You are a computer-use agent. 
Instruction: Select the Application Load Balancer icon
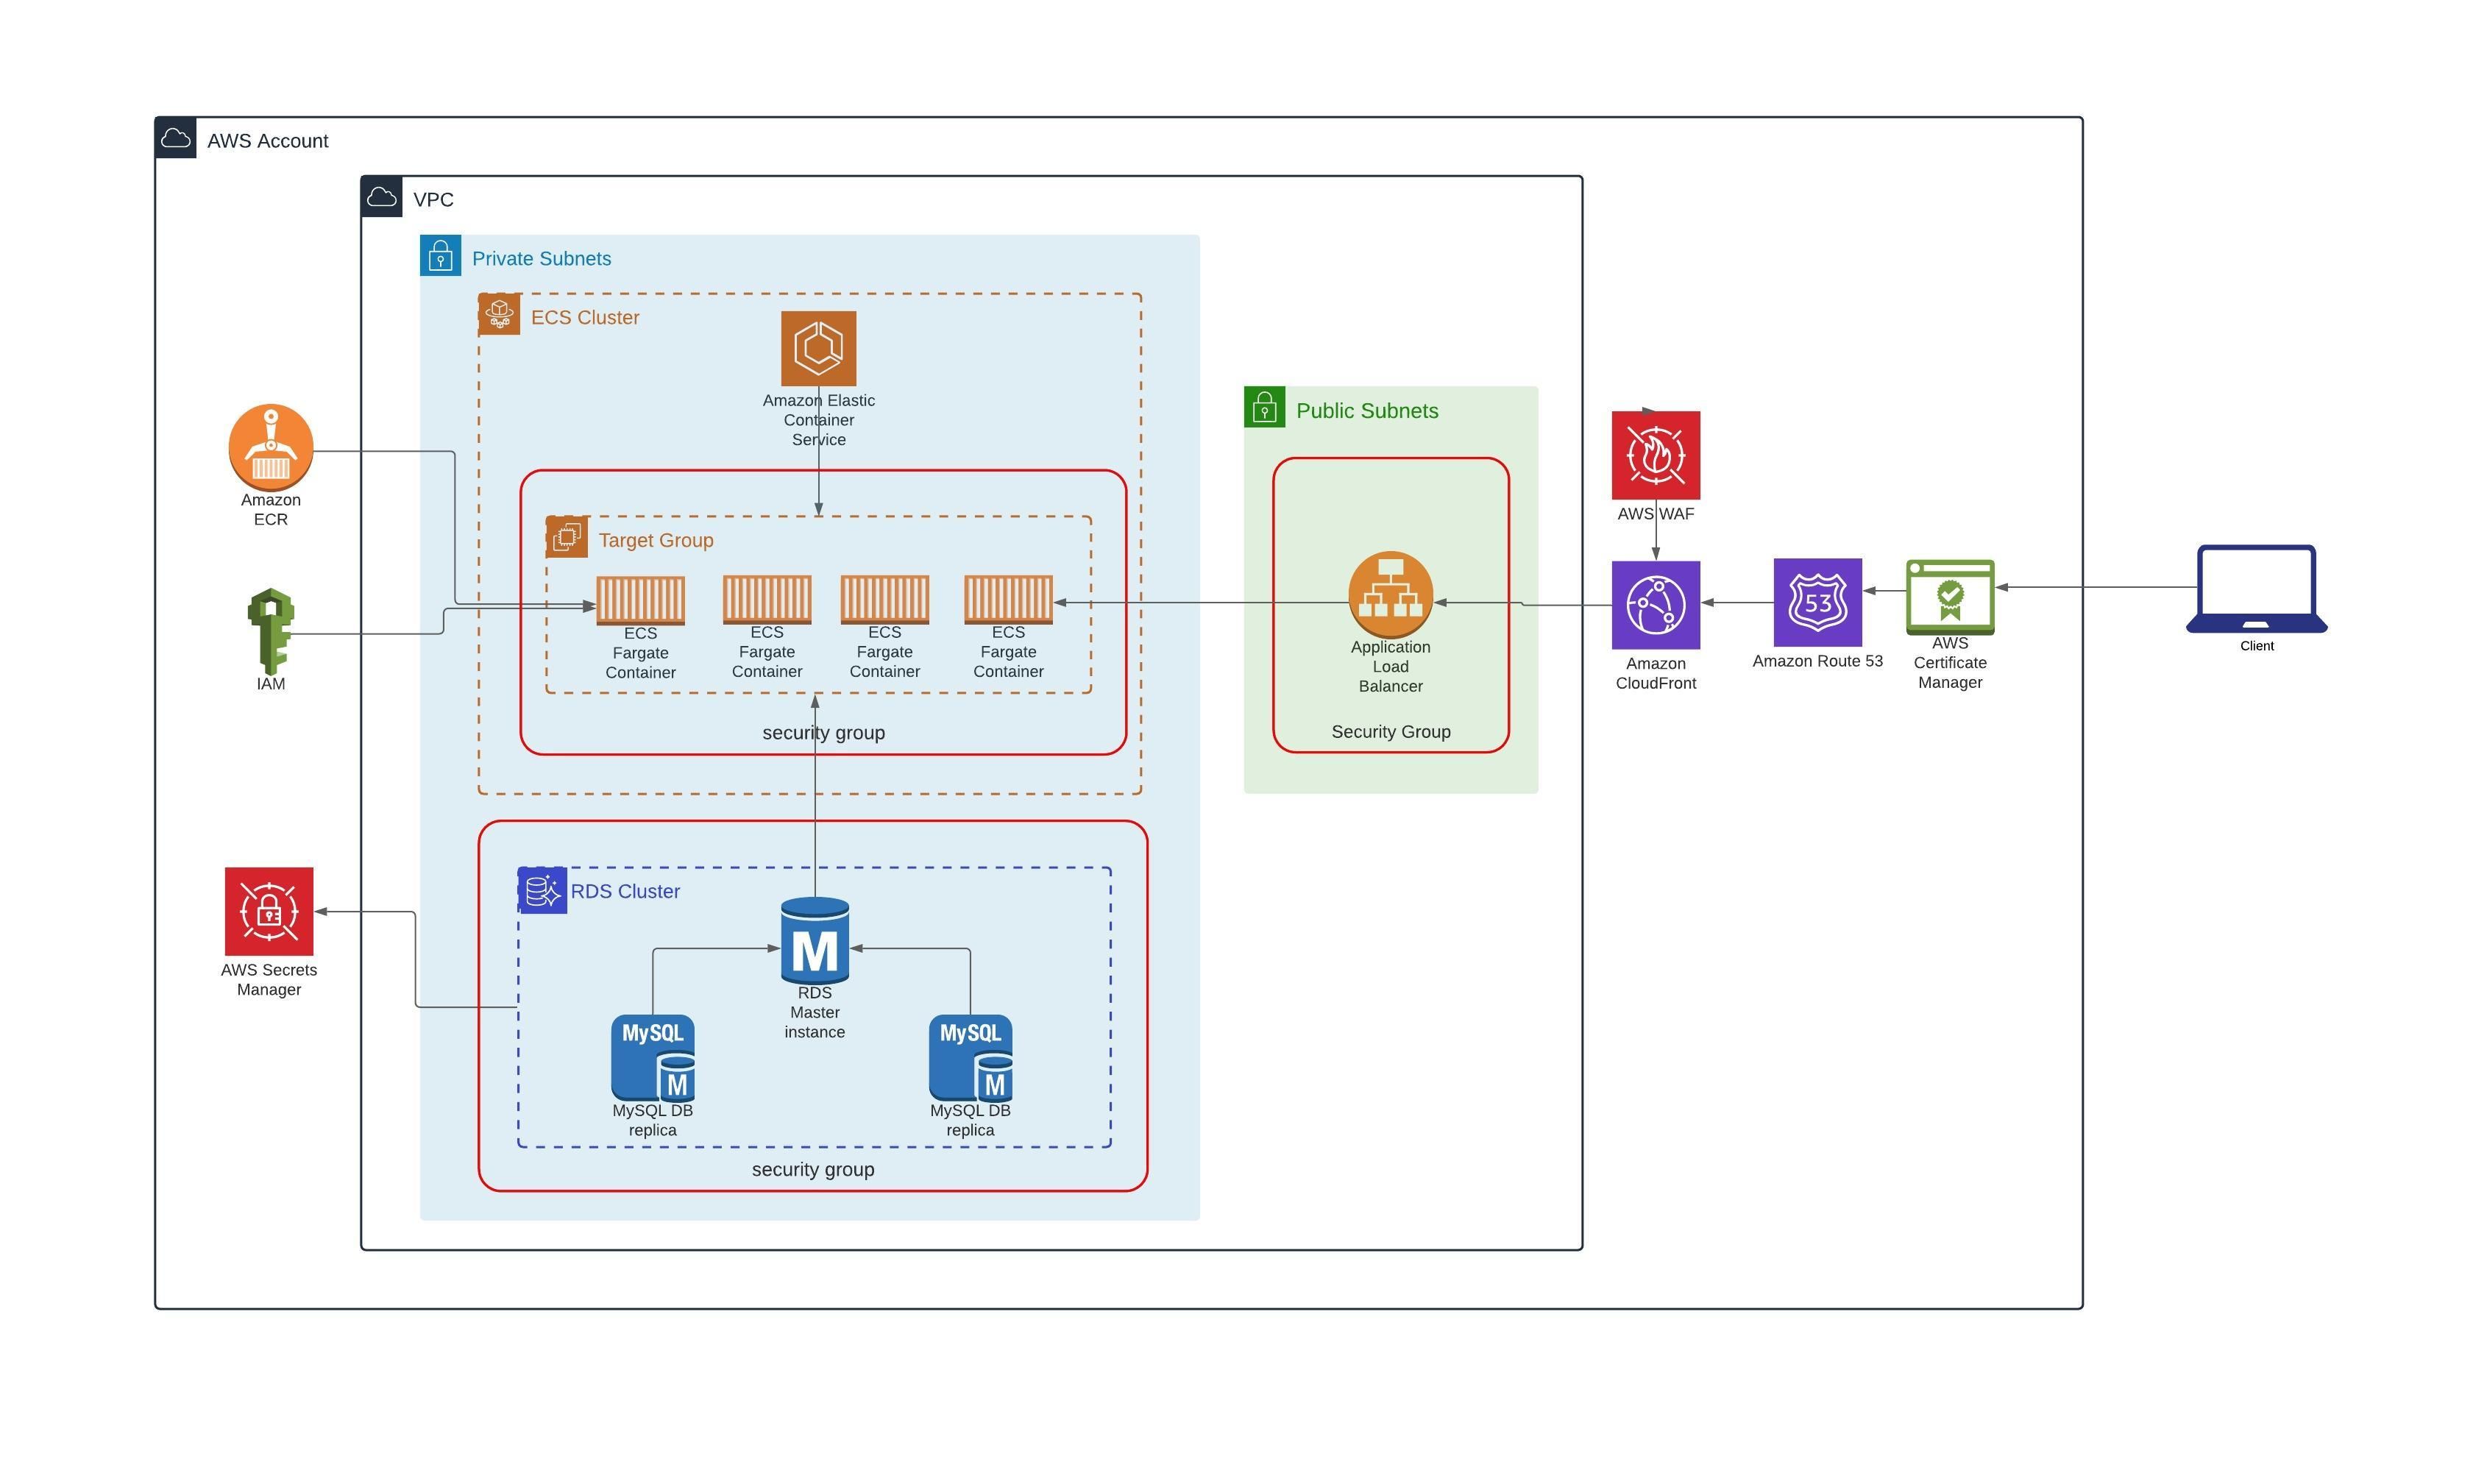click(x=1390, y=597)
